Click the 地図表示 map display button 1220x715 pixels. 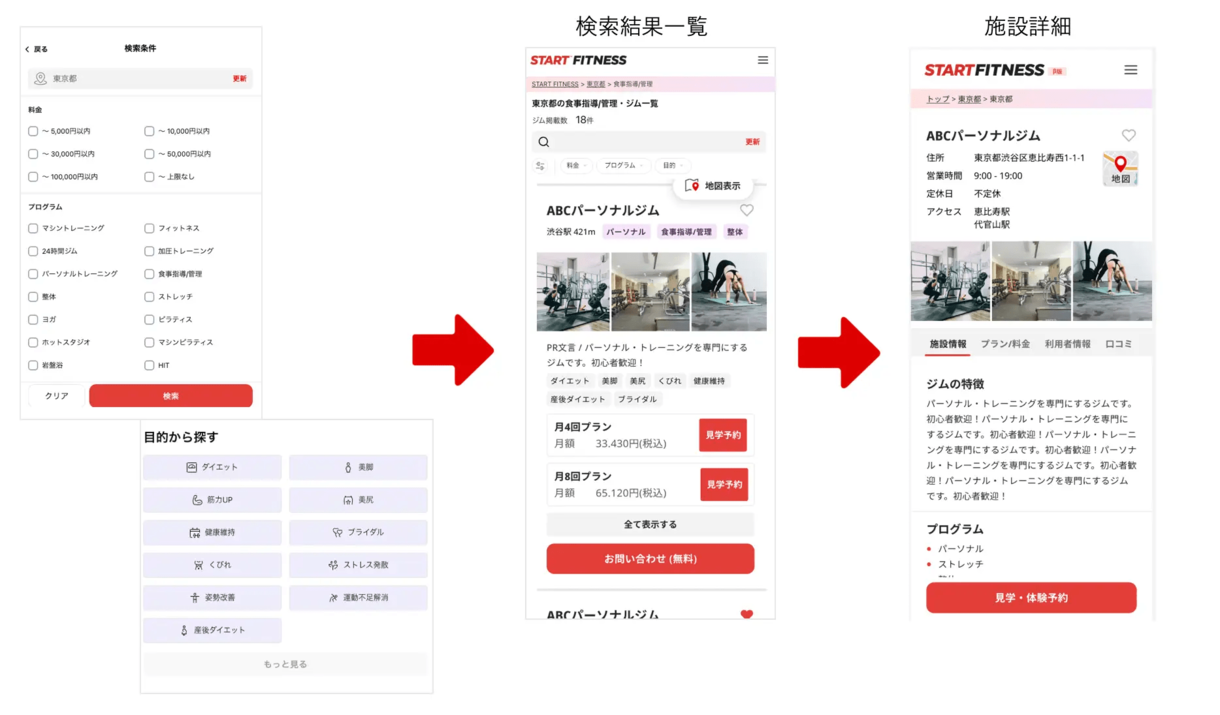pos(713,186)
